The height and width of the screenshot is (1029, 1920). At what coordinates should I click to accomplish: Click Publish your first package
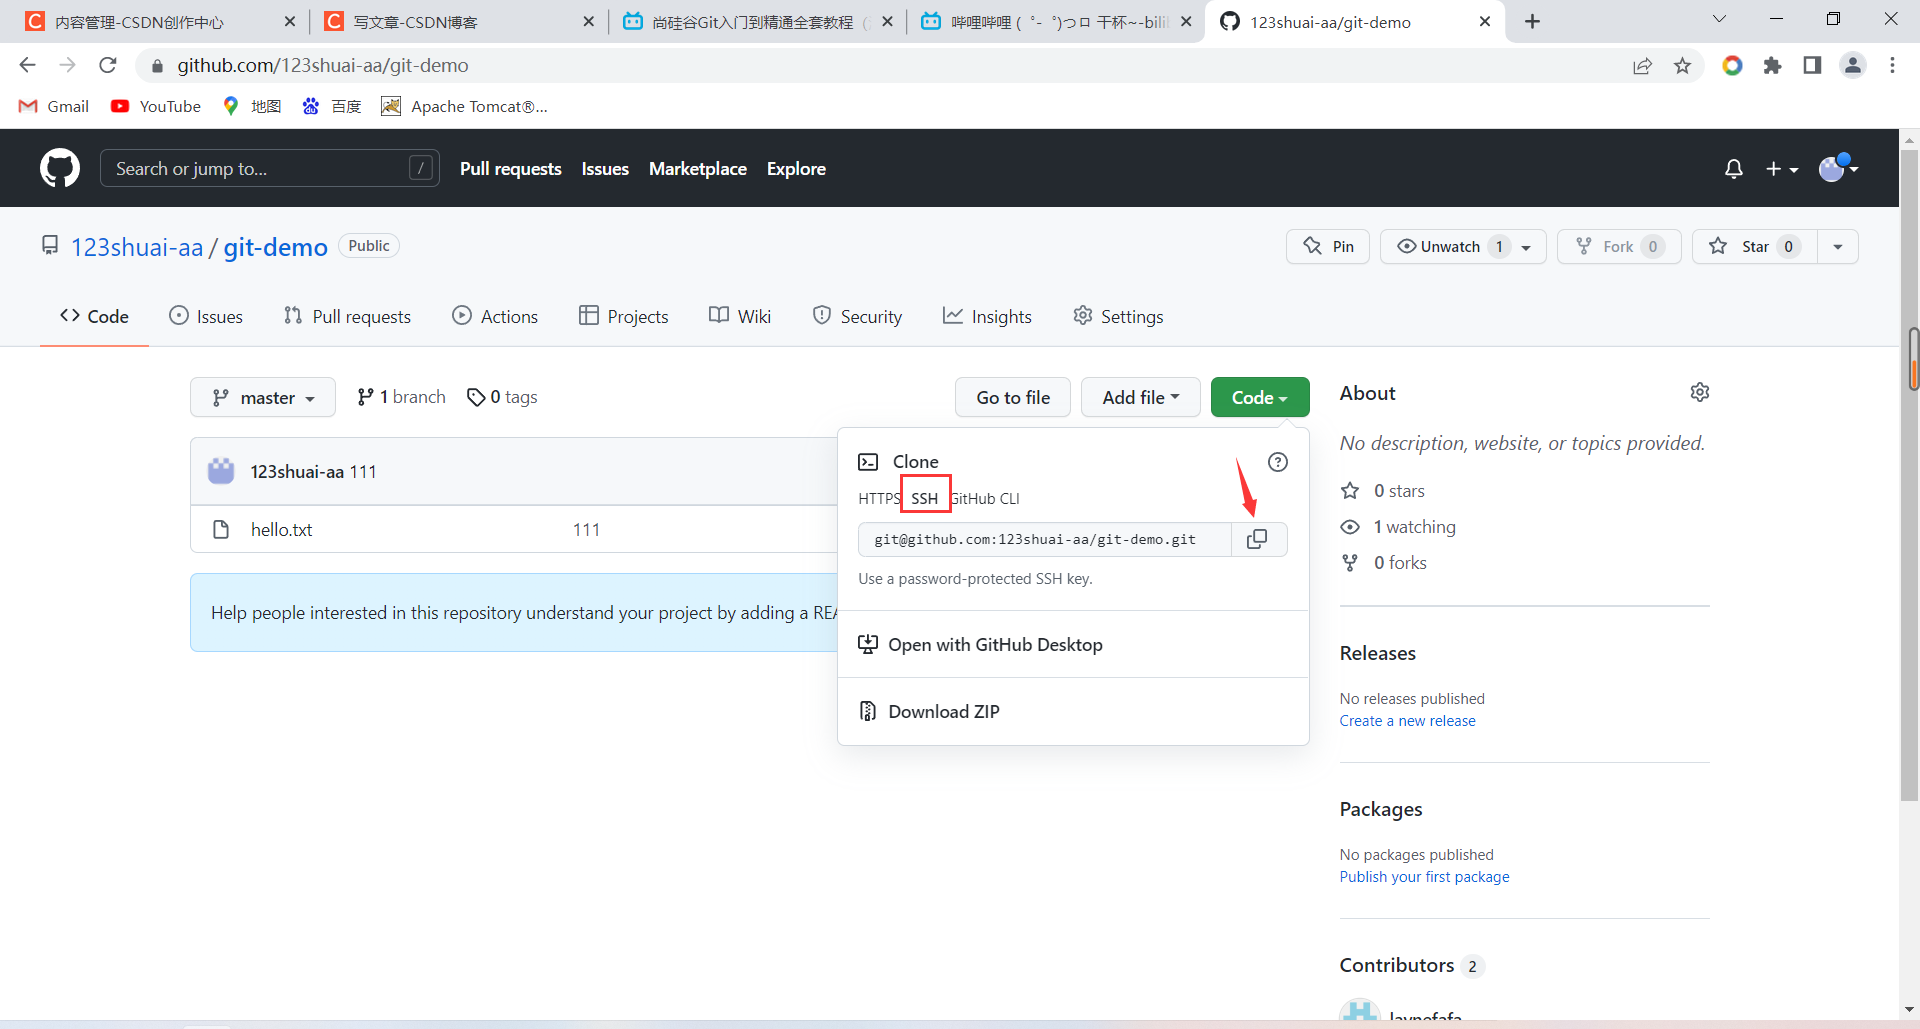[1424, 877]
